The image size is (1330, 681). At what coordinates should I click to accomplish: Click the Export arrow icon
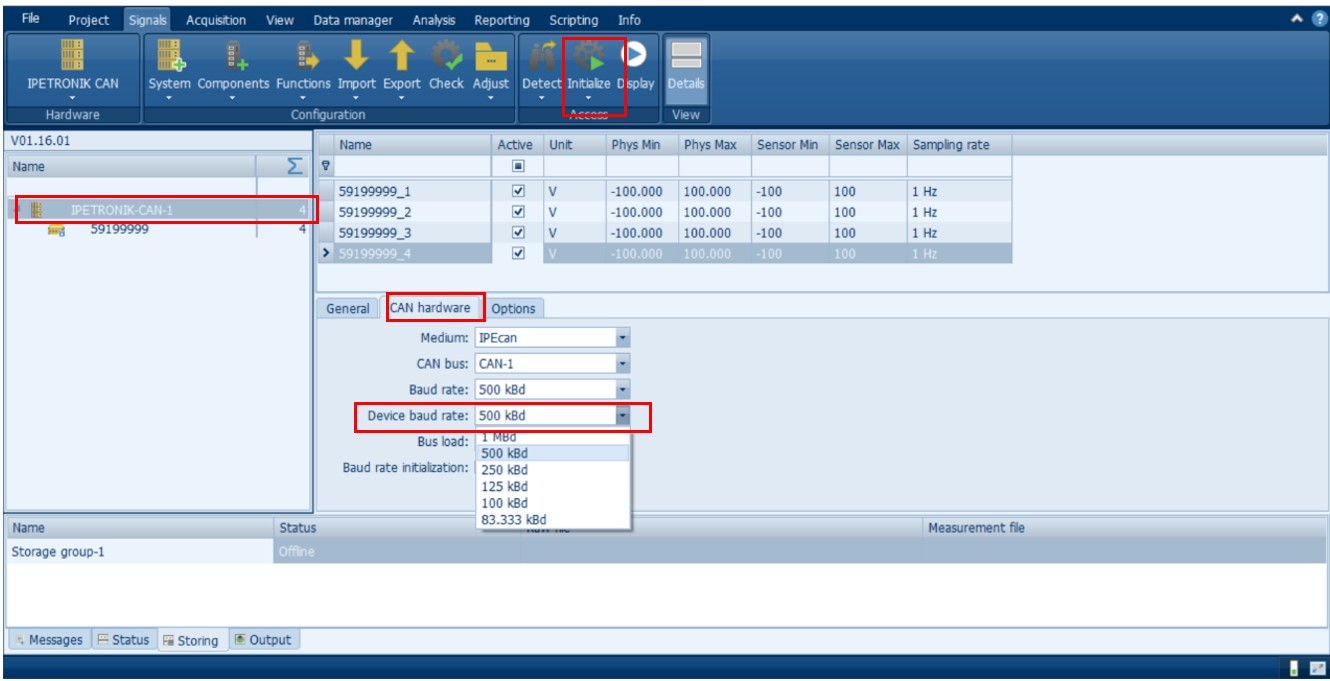401,57
